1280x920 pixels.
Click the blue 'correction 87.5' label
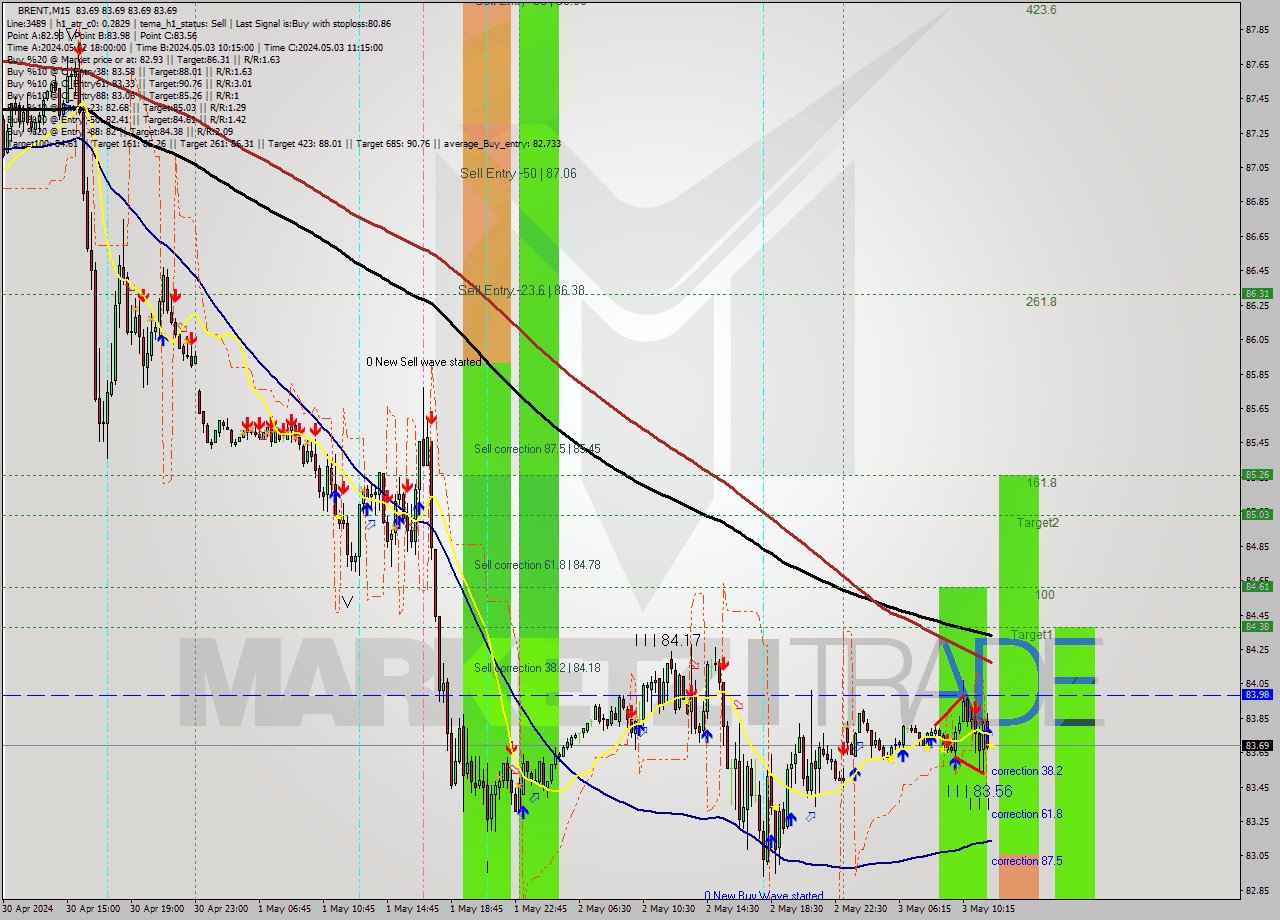click(1027, 861)
